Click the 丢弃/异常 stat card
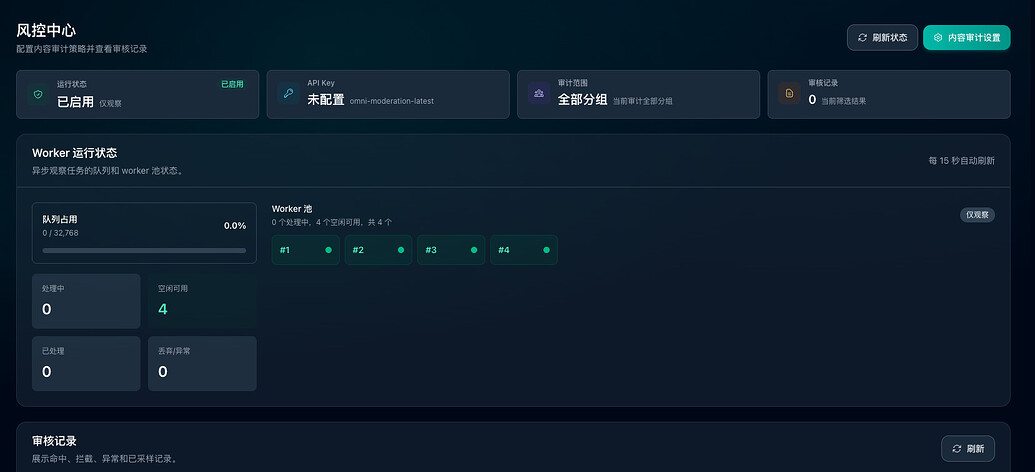Image resolution: width=1035 pixels, height=472 pixels. pyautogui.click(x=202, y=363)
